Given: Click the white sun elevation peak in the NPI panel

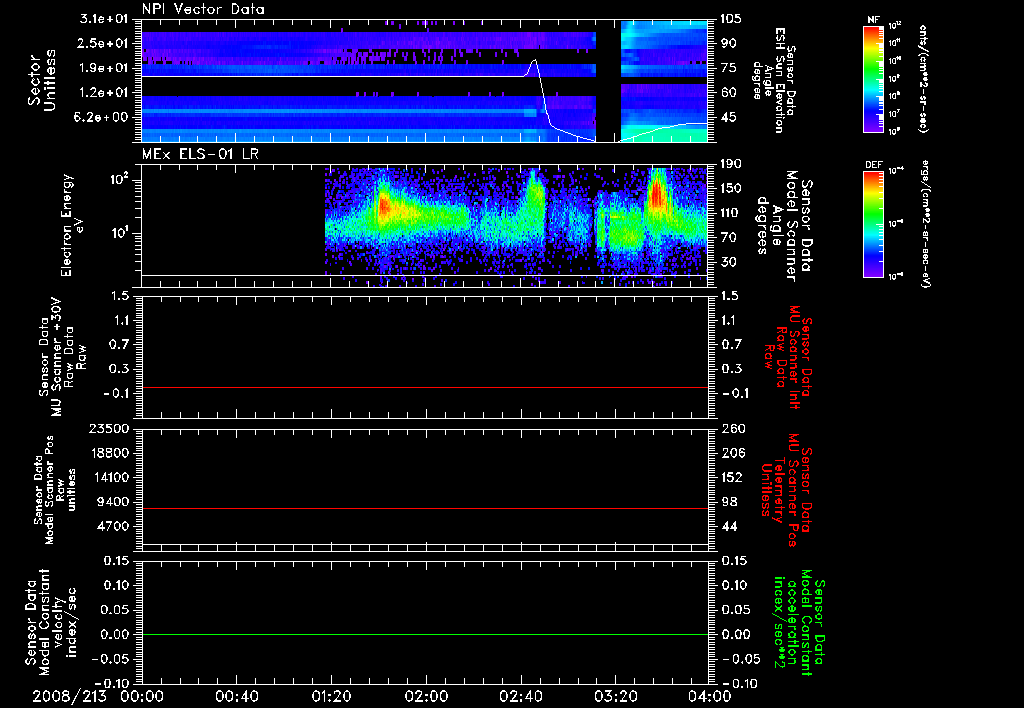Looking at the screenshot, I should click(x=535, y=61).
